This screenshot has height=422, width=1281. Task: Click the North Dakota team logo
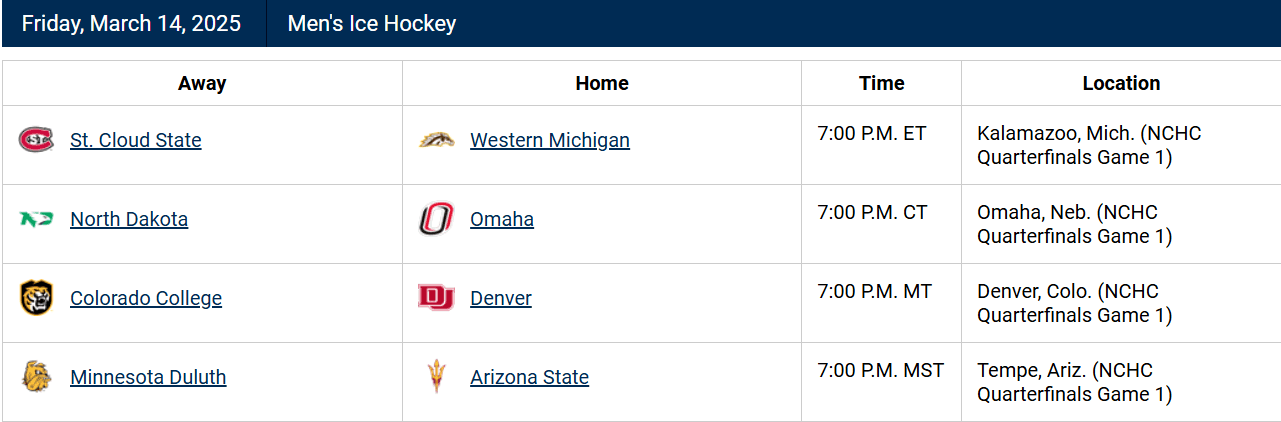(x=36, y=219)
